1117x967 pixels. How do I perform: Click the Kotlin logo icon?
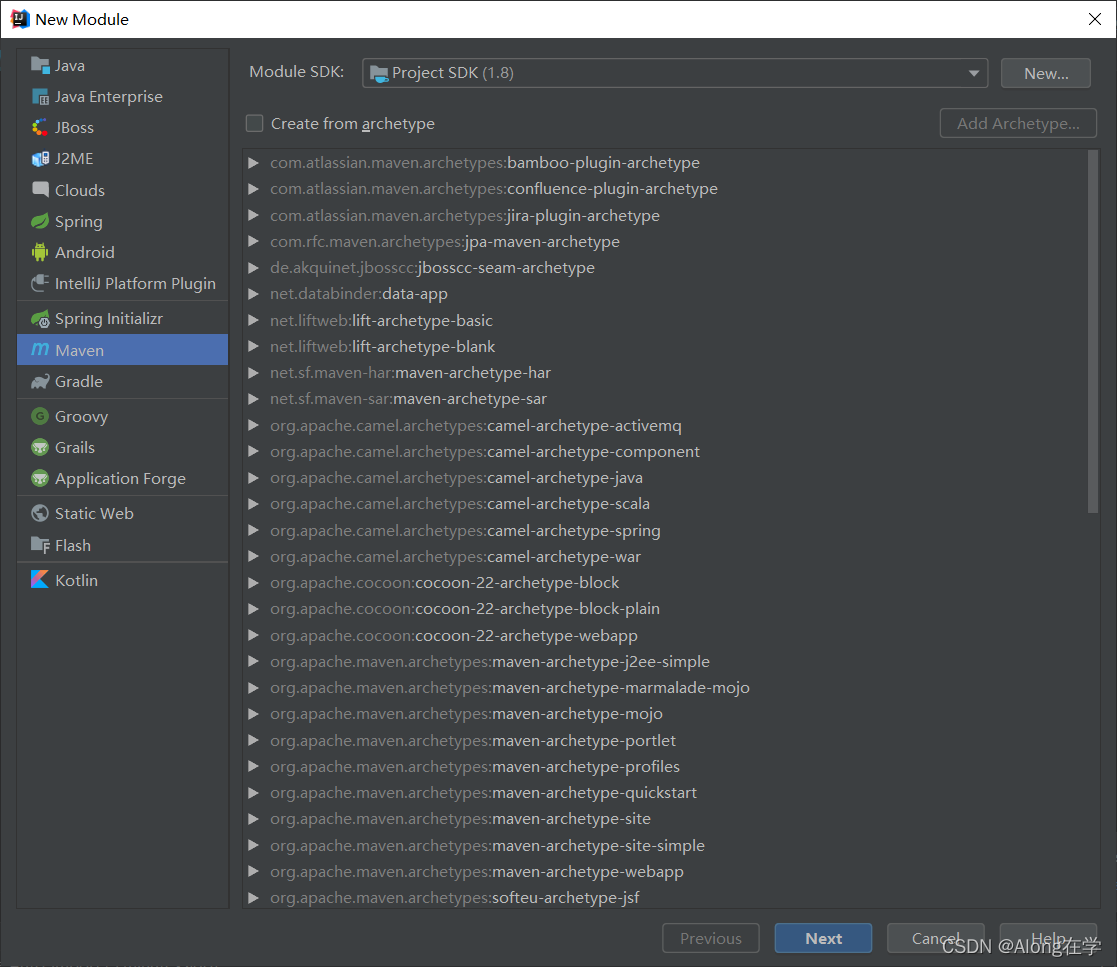click(40, 580)
